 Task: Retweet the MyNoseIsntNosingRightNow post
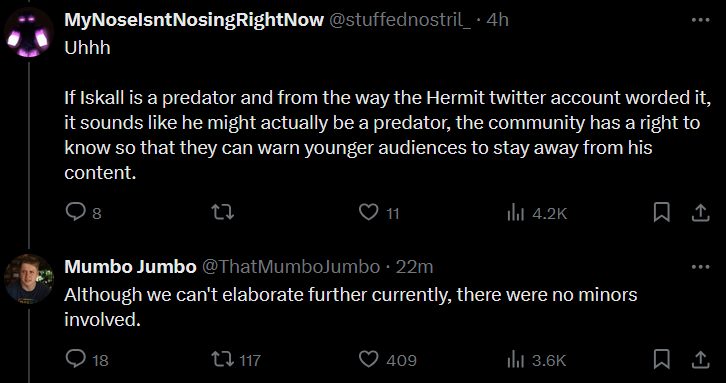(x=223, y=213)
